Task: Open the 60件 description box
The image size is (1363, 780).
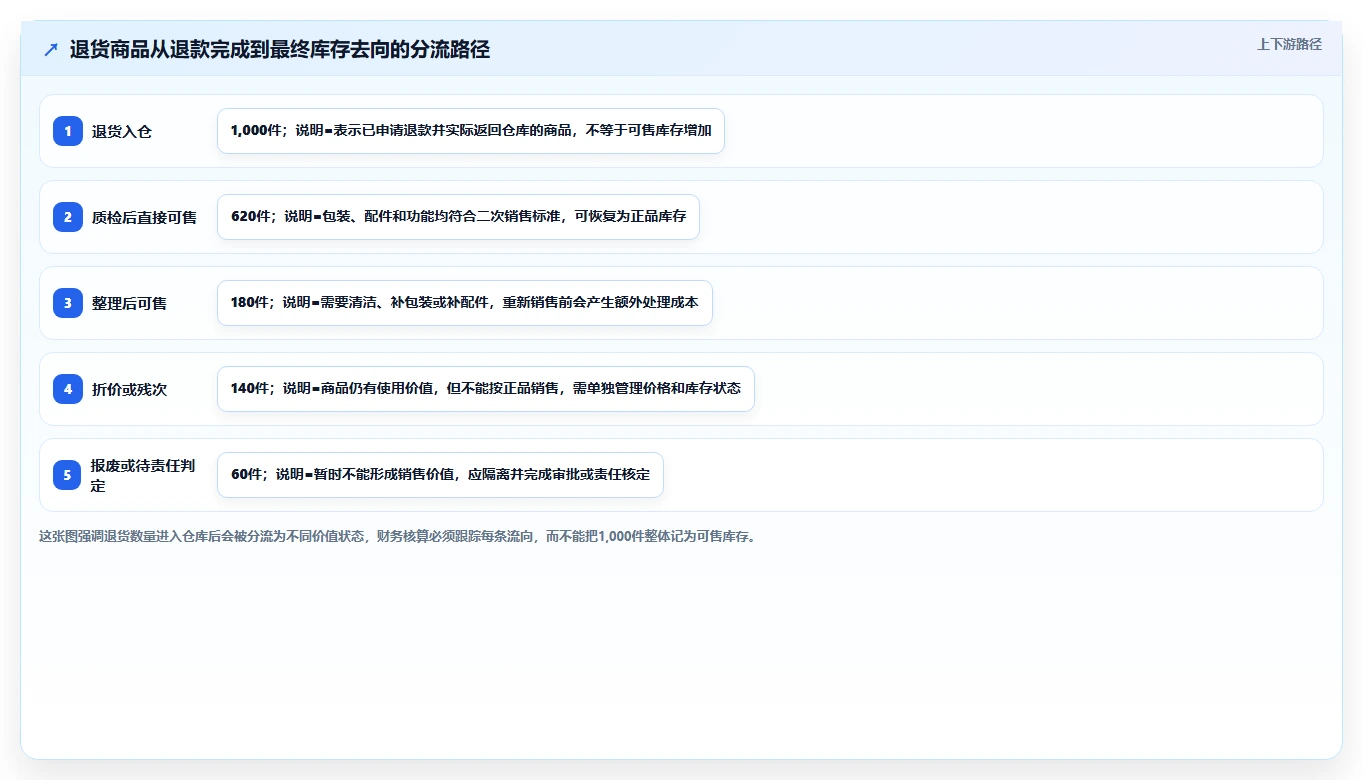Action: point(440,475)
